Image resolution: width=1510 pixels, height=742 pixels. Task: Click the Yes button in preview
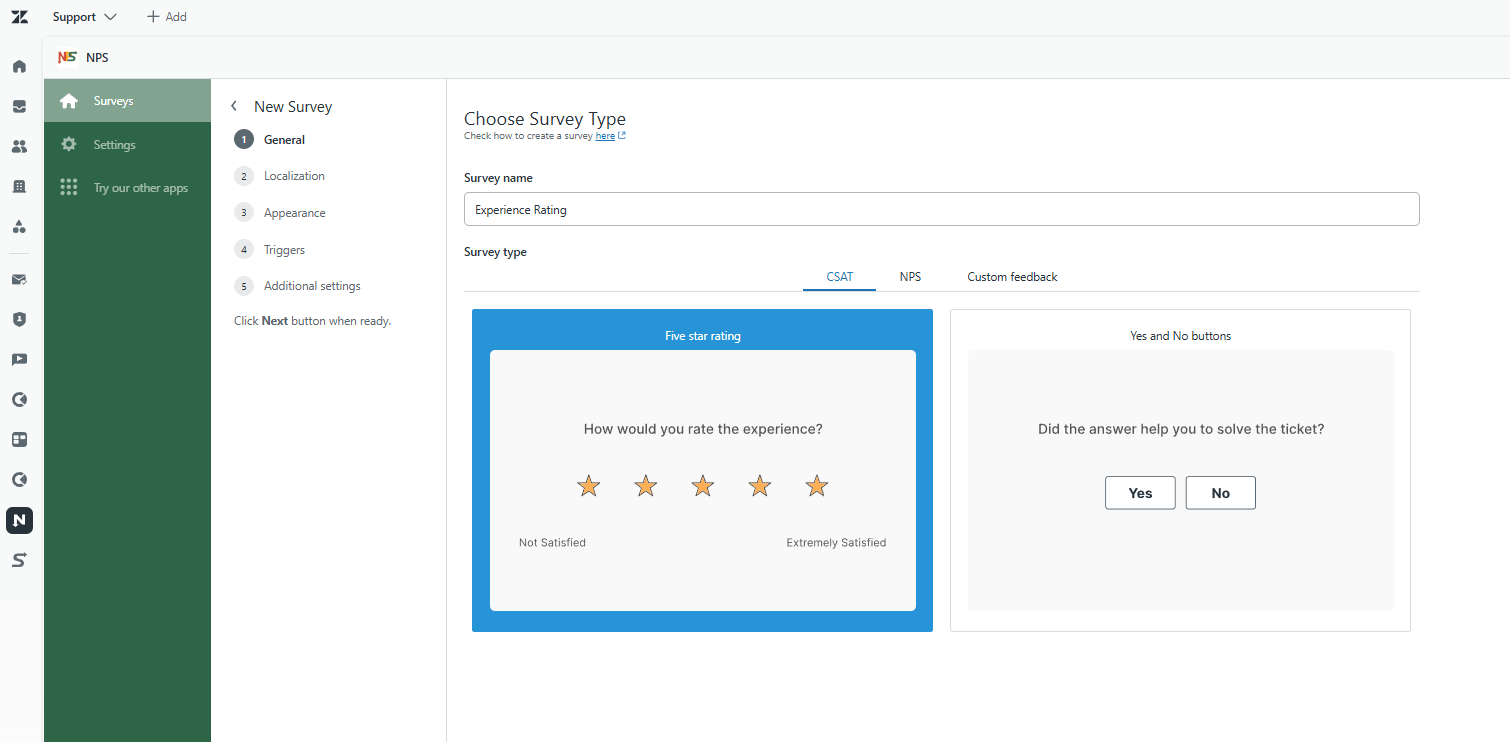[x=1140, y=493]
